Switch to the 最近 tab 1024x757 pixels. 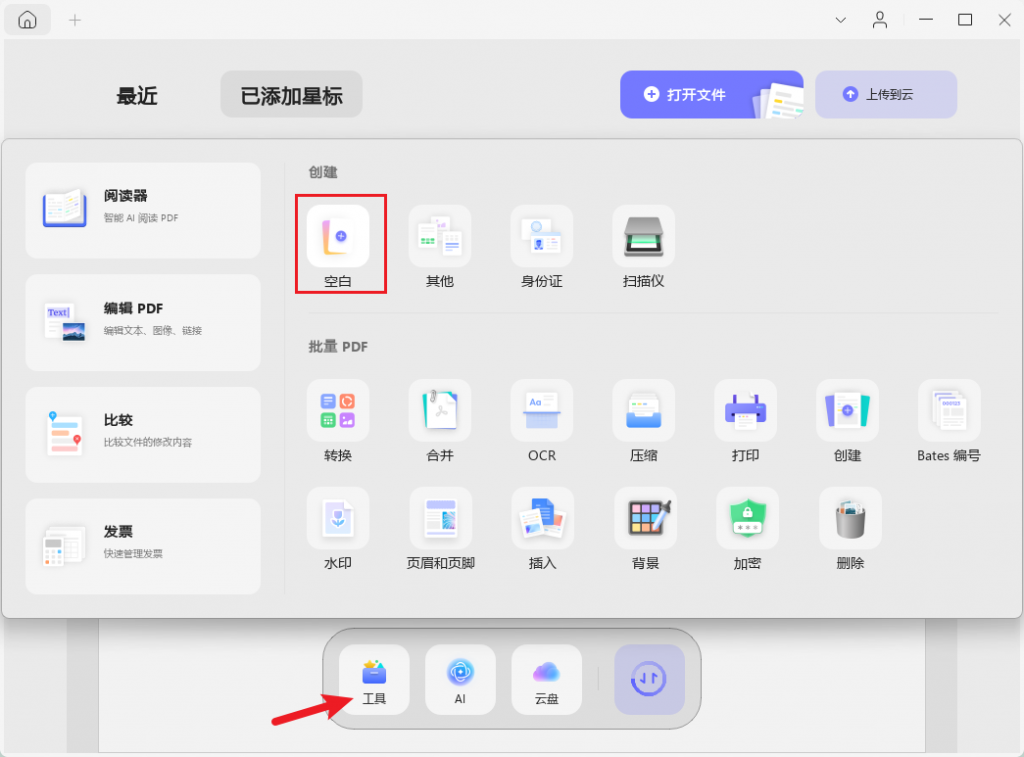(137, 96)
